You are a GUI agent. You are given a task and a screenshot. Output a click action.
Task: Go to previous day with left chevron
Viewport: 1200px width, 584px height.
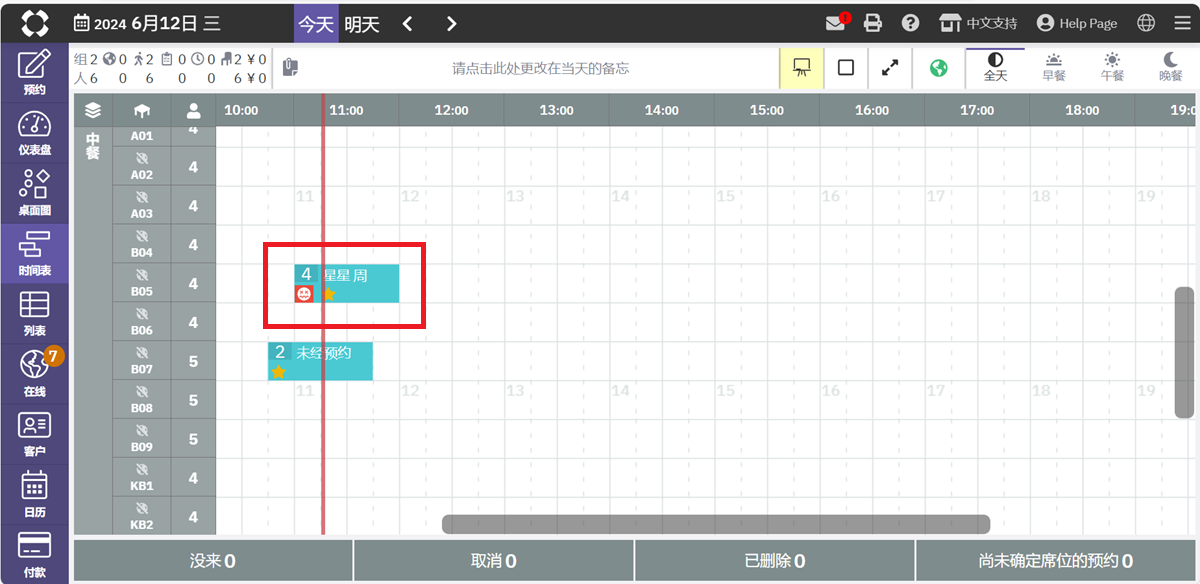407,24
